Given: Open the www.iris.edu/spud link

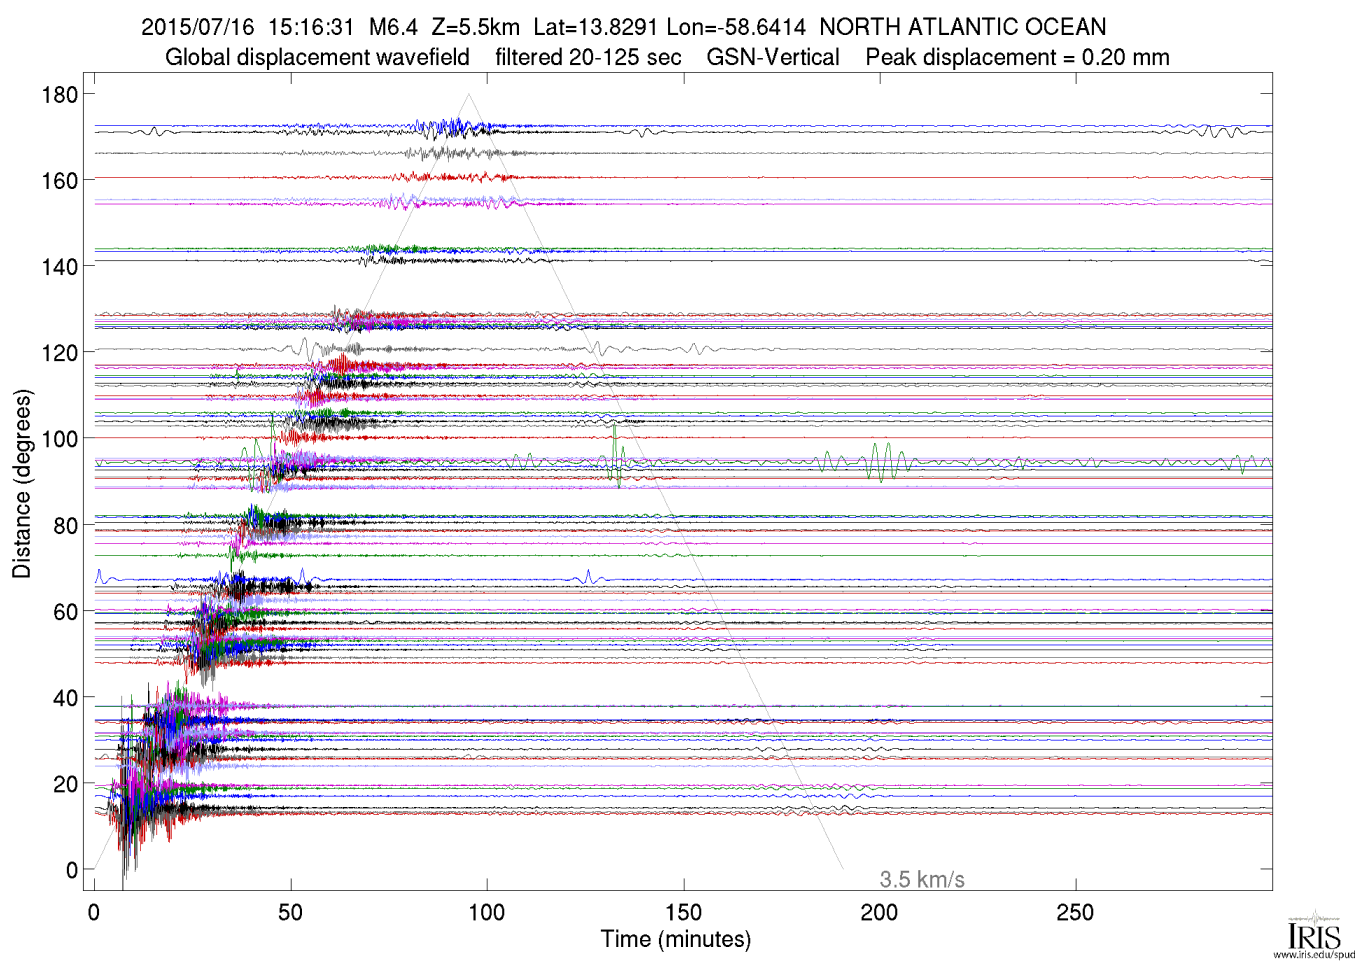Looking at the screenshot, I should point(1313,954).
